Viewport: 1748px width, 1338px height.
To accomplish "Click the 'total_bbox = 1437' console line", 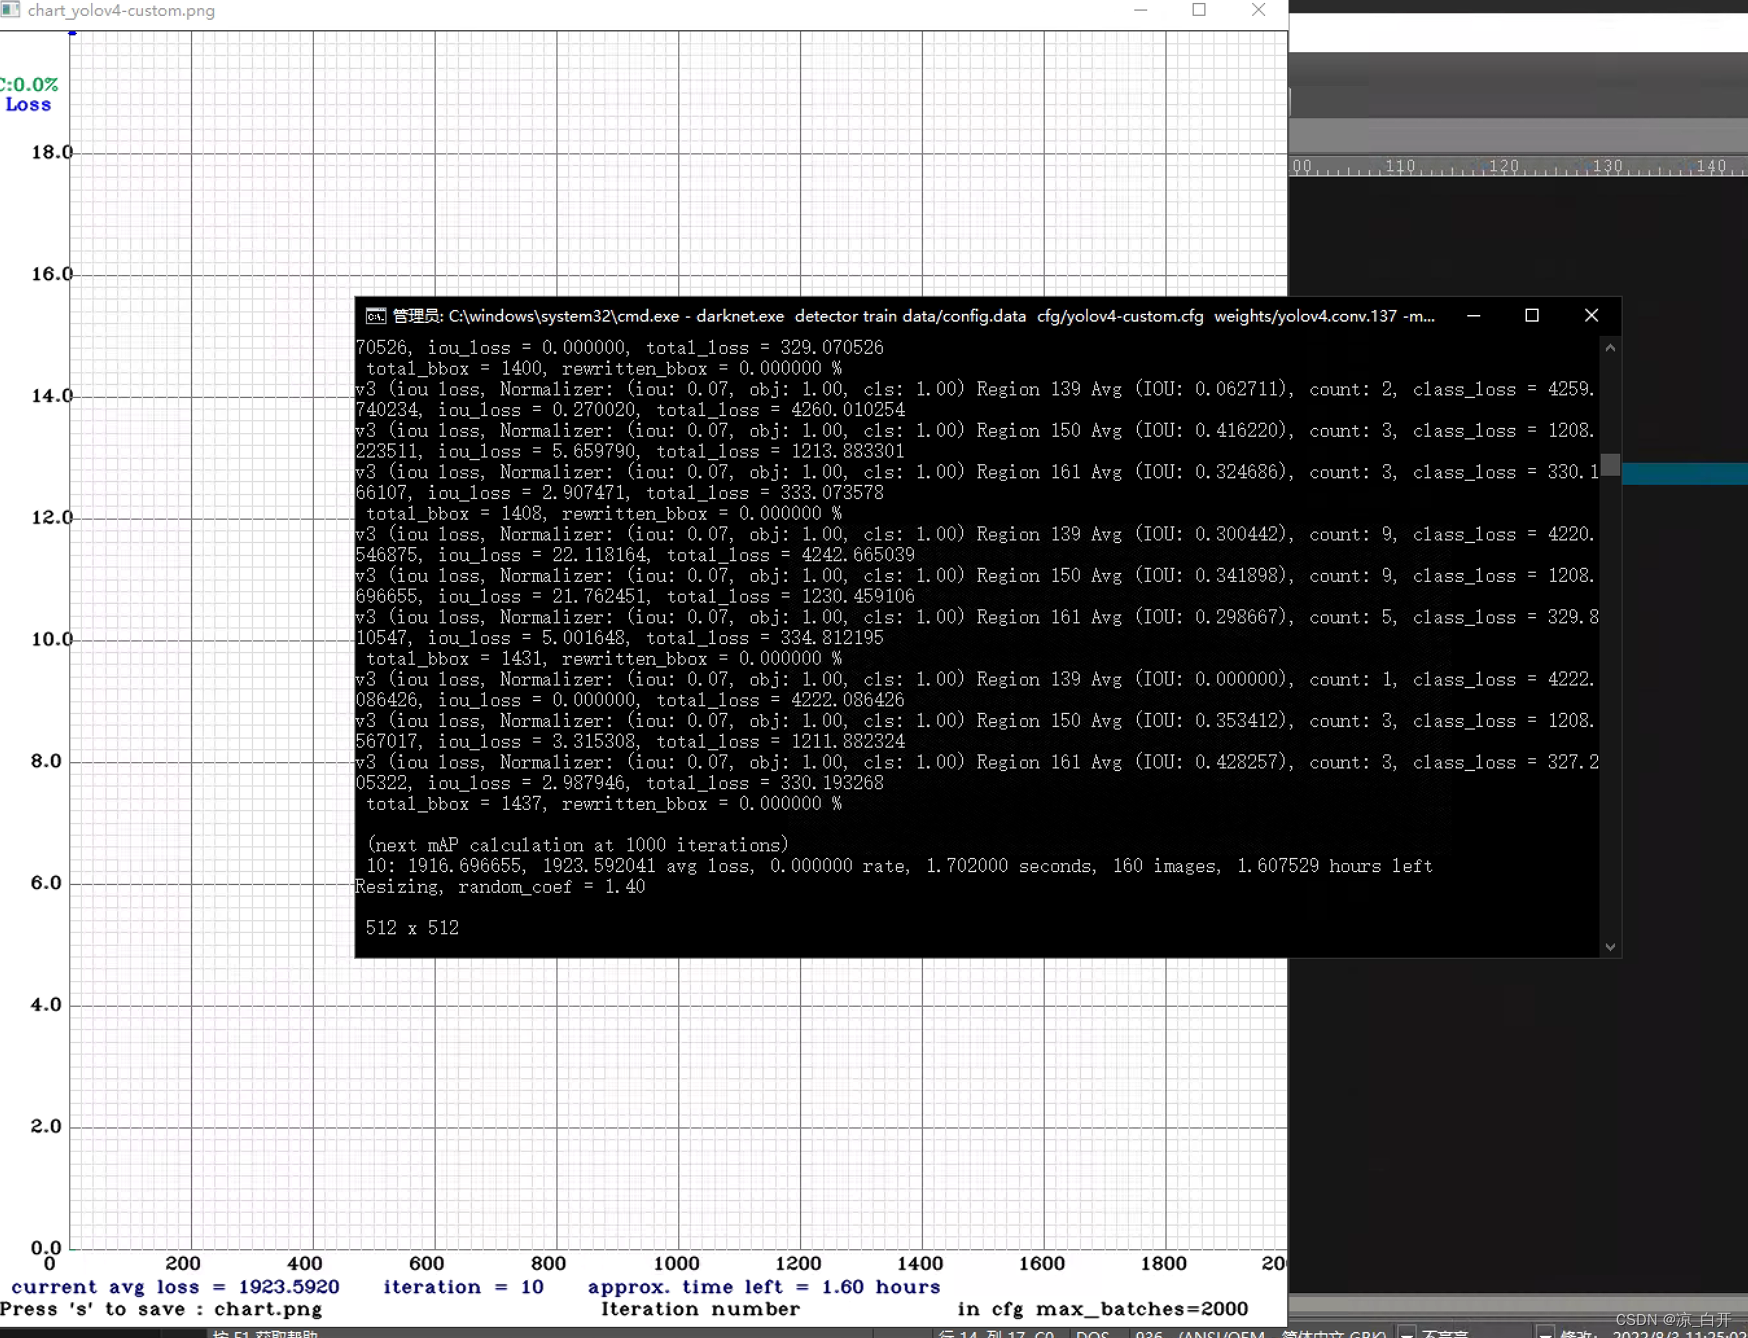I will [x=604, y=804].
